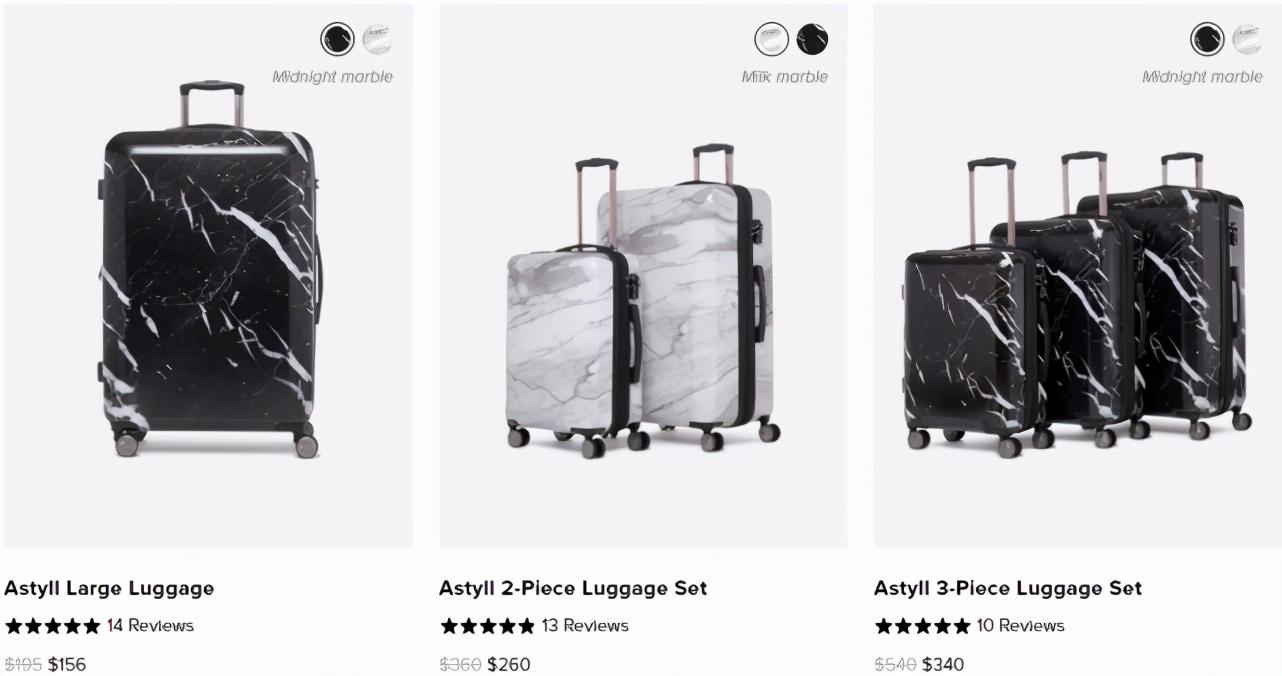Choose milk marble swatch on 2-Piece Set
Viewport: 1282px width, 676px height.
[771, 40]
